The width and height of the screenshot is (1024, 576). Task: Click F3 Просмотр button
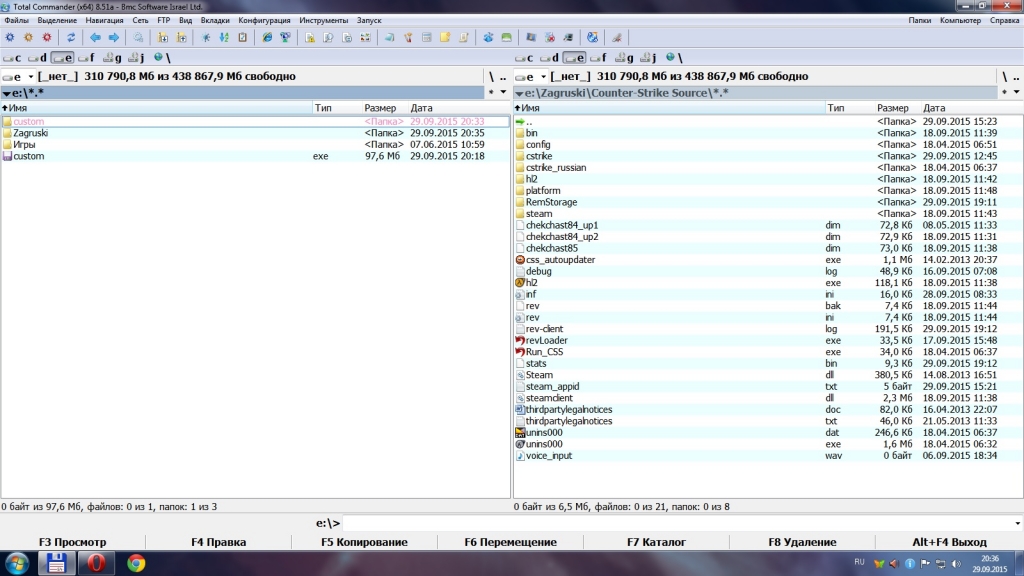pos(72,542)
